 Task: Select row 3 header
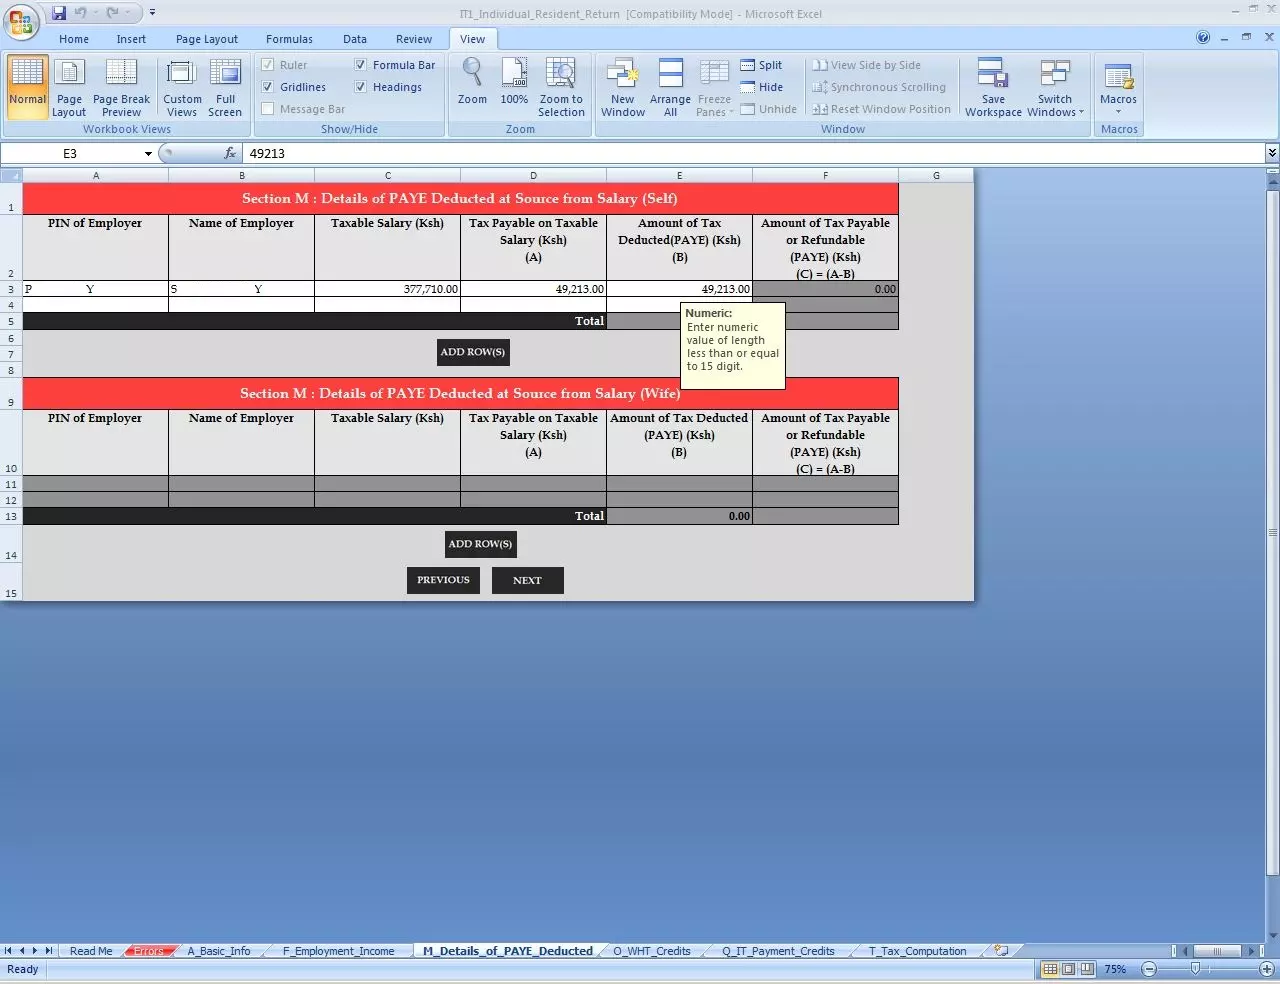coord(11,289)
